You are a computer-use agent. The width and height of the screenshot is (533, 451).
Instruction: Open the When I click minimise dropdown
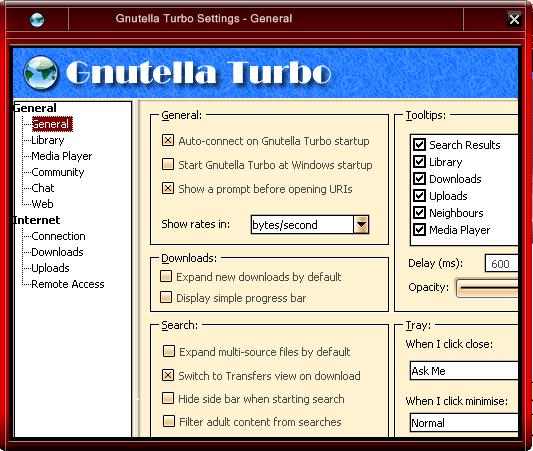tap(464, 422)
